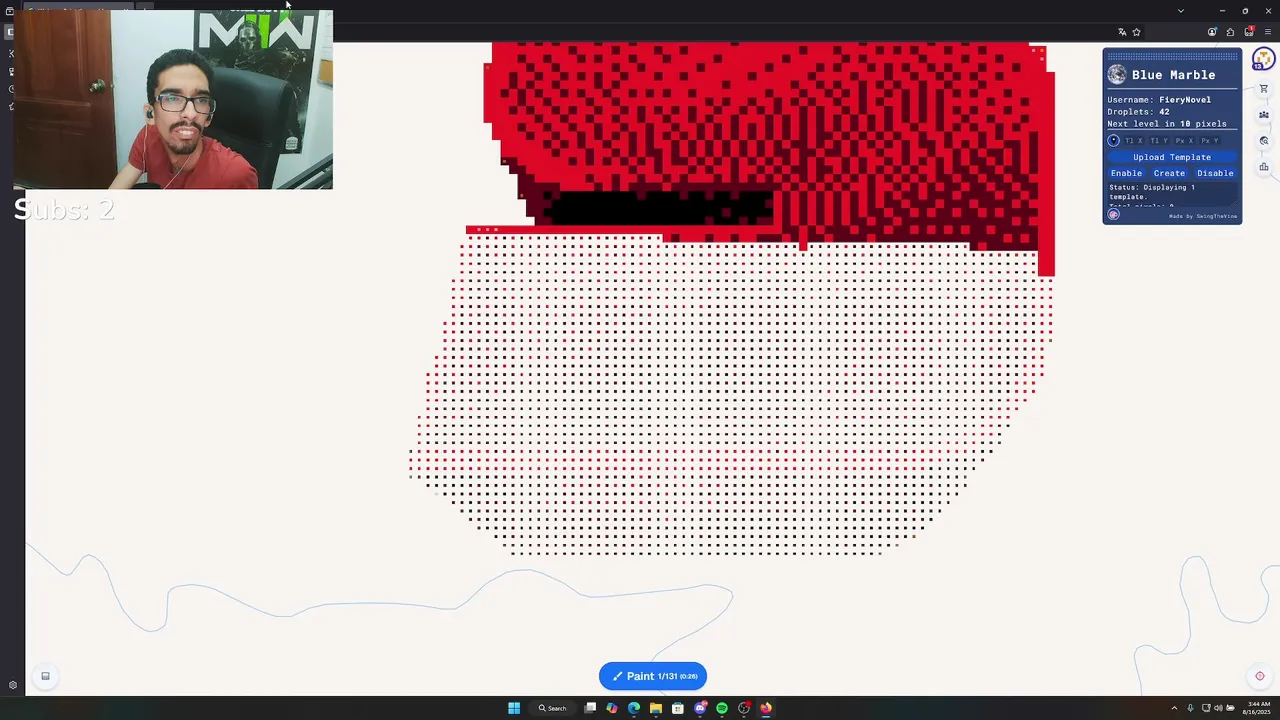Open the browser extensions puzzle icon
This screenshot has width=1280, height=720.
1230,32
